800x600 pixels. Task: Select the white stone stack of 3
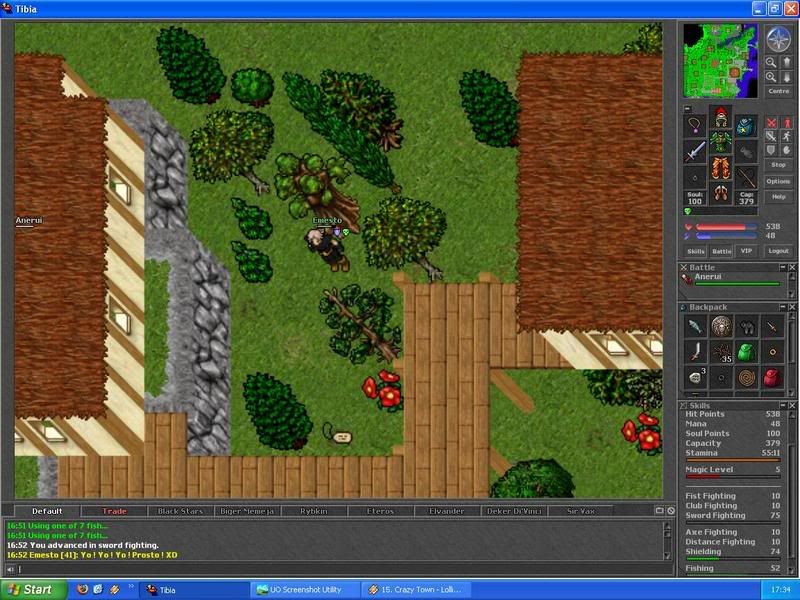pos(695,378)
